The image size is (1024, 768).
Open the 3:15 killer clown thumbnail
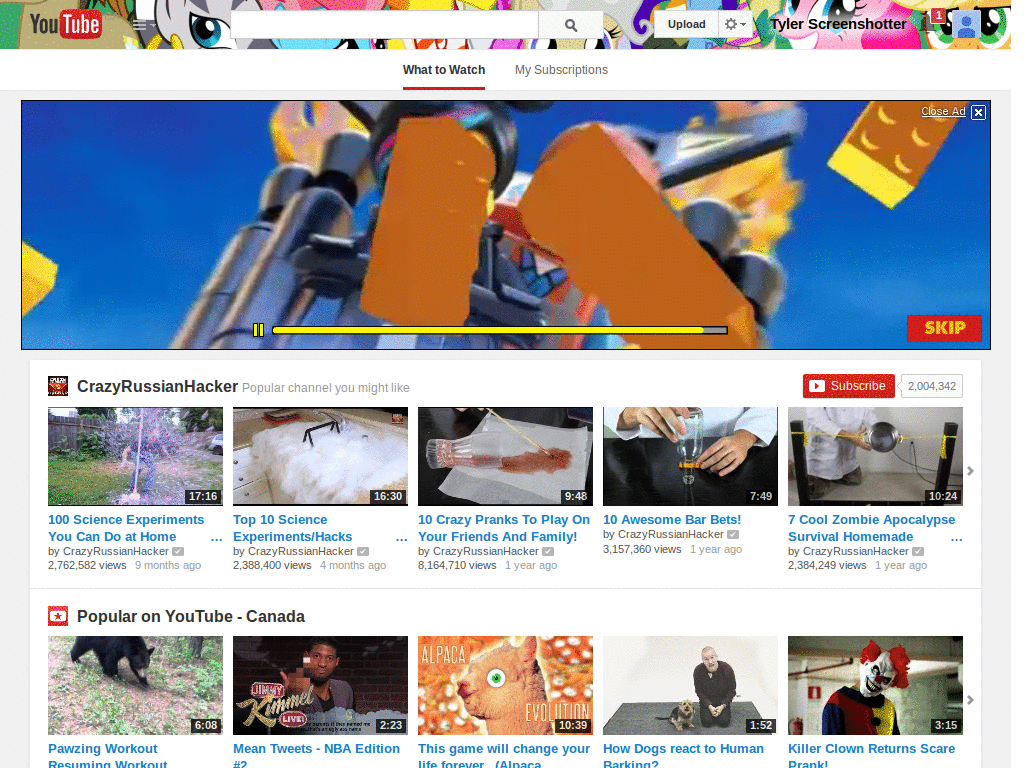click(x=875, y=686)
